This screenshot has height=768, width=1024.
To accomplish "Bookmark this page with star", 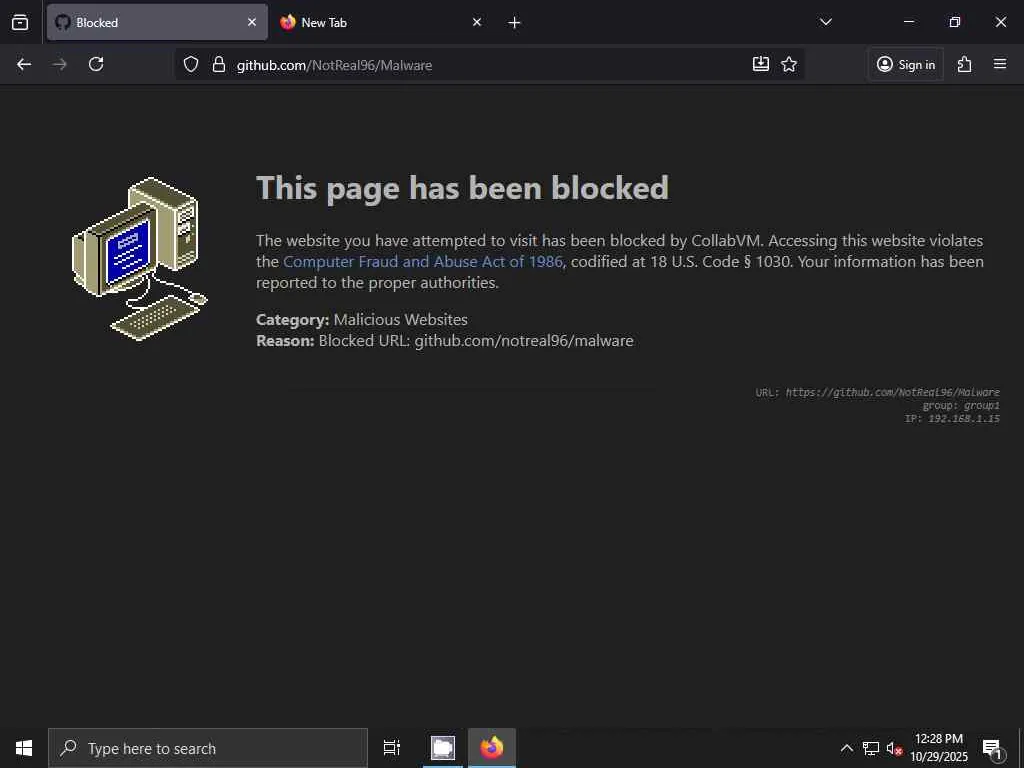I will 789,64.
